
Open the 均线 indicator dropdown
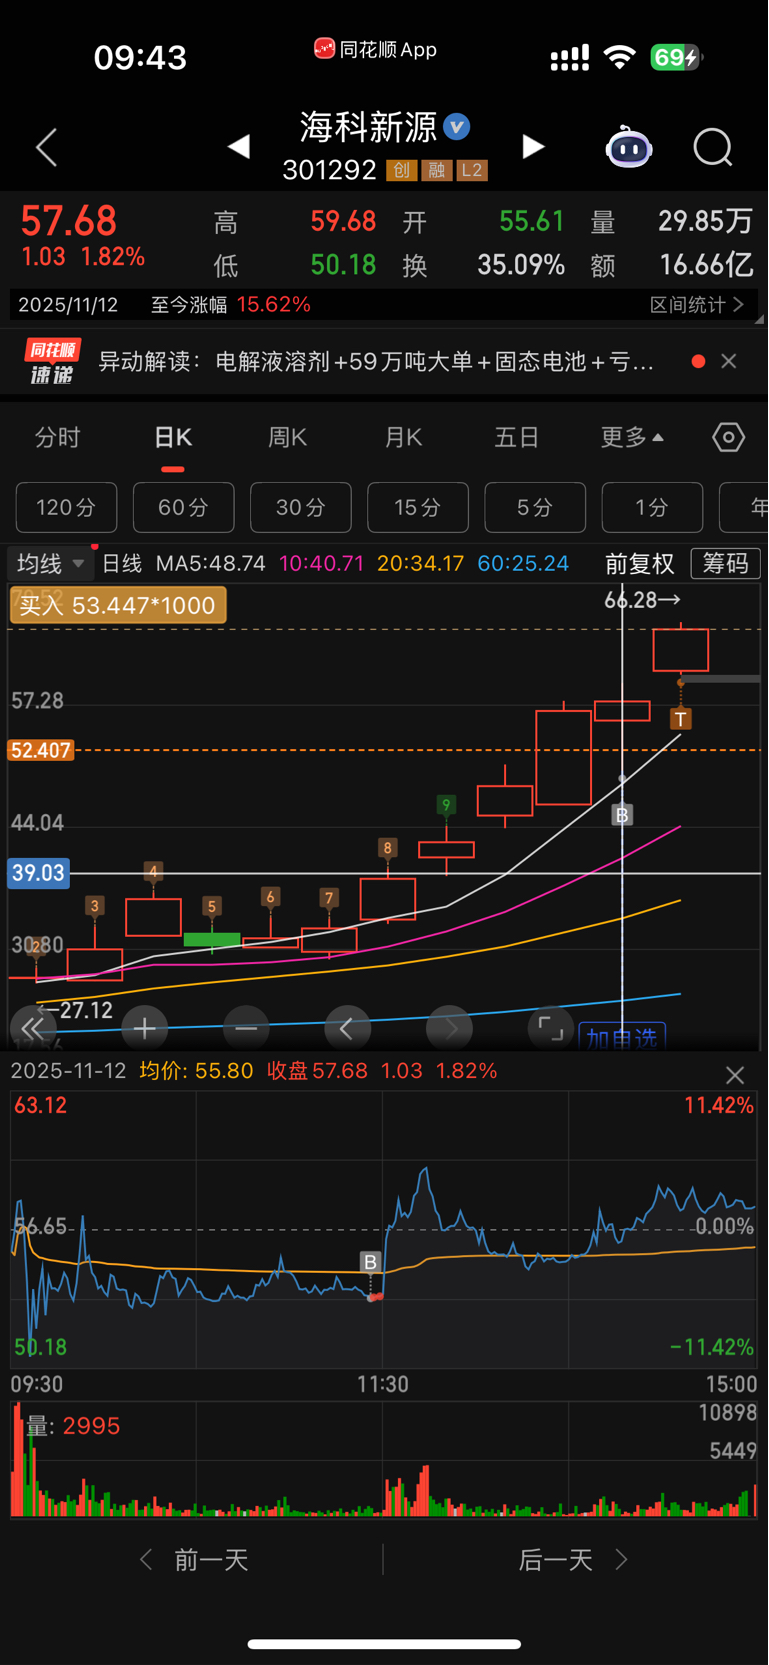50,564
